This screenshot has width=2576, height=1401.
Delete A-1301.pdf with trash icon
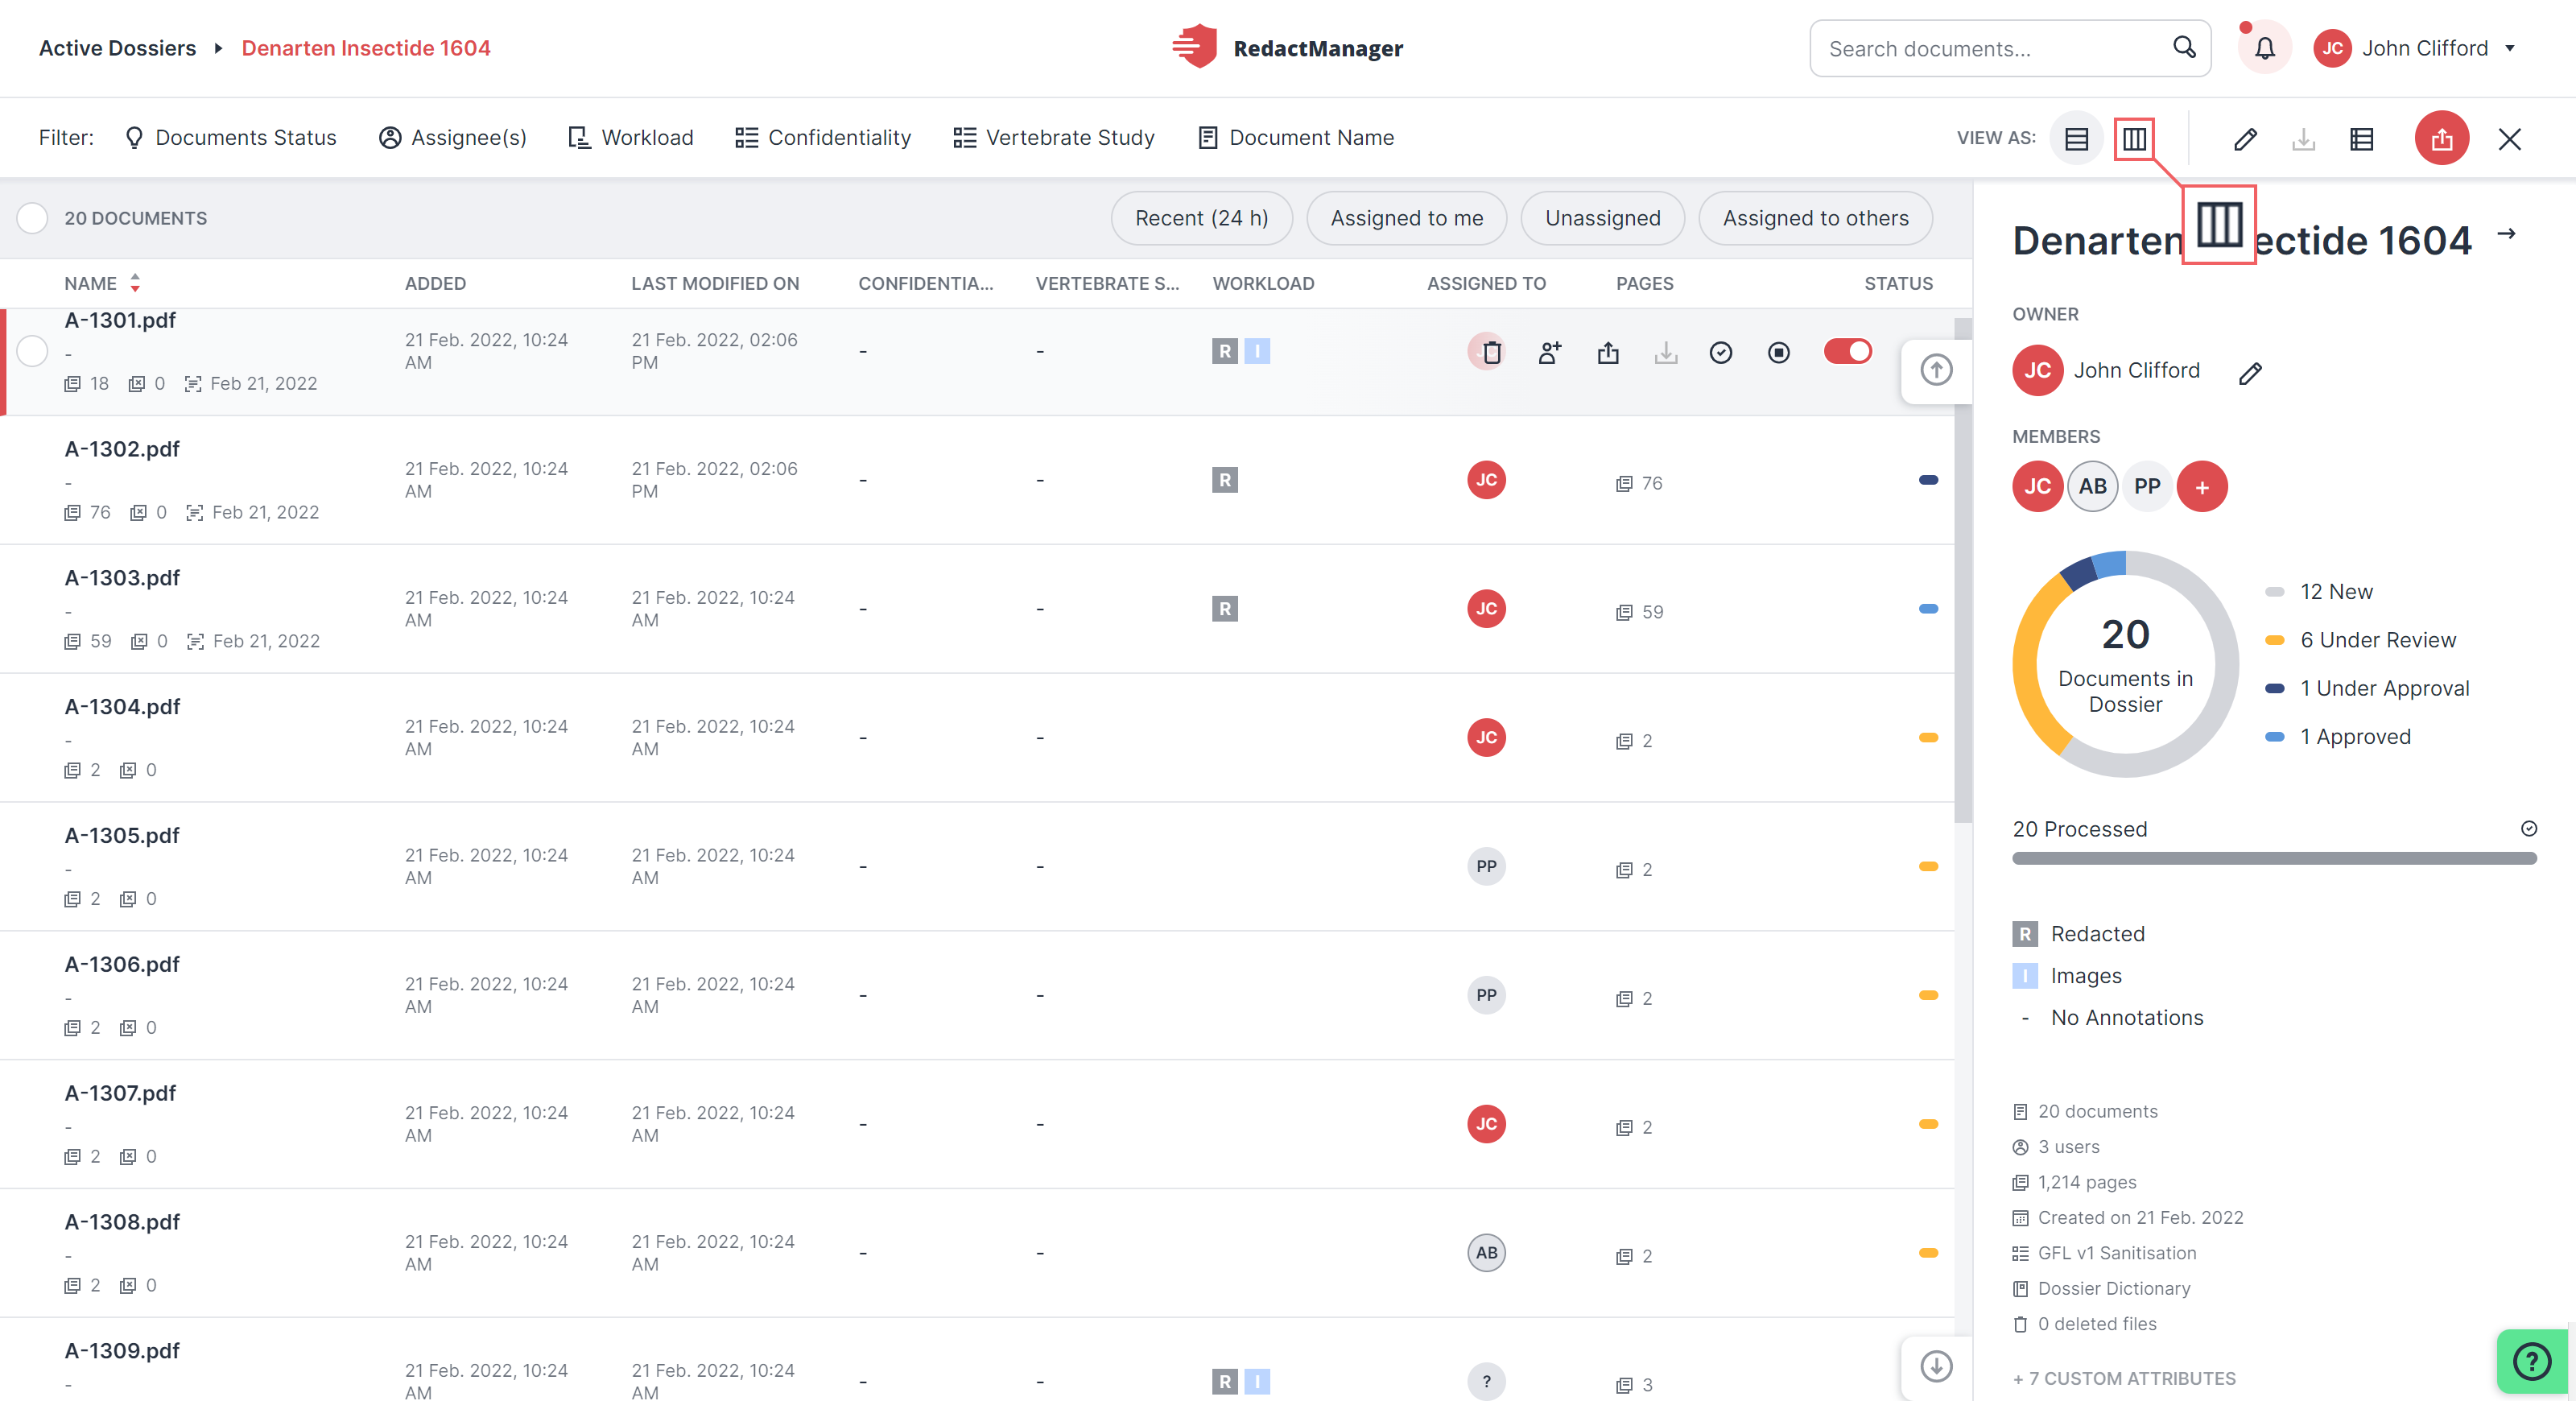(x=1490, y=352)
